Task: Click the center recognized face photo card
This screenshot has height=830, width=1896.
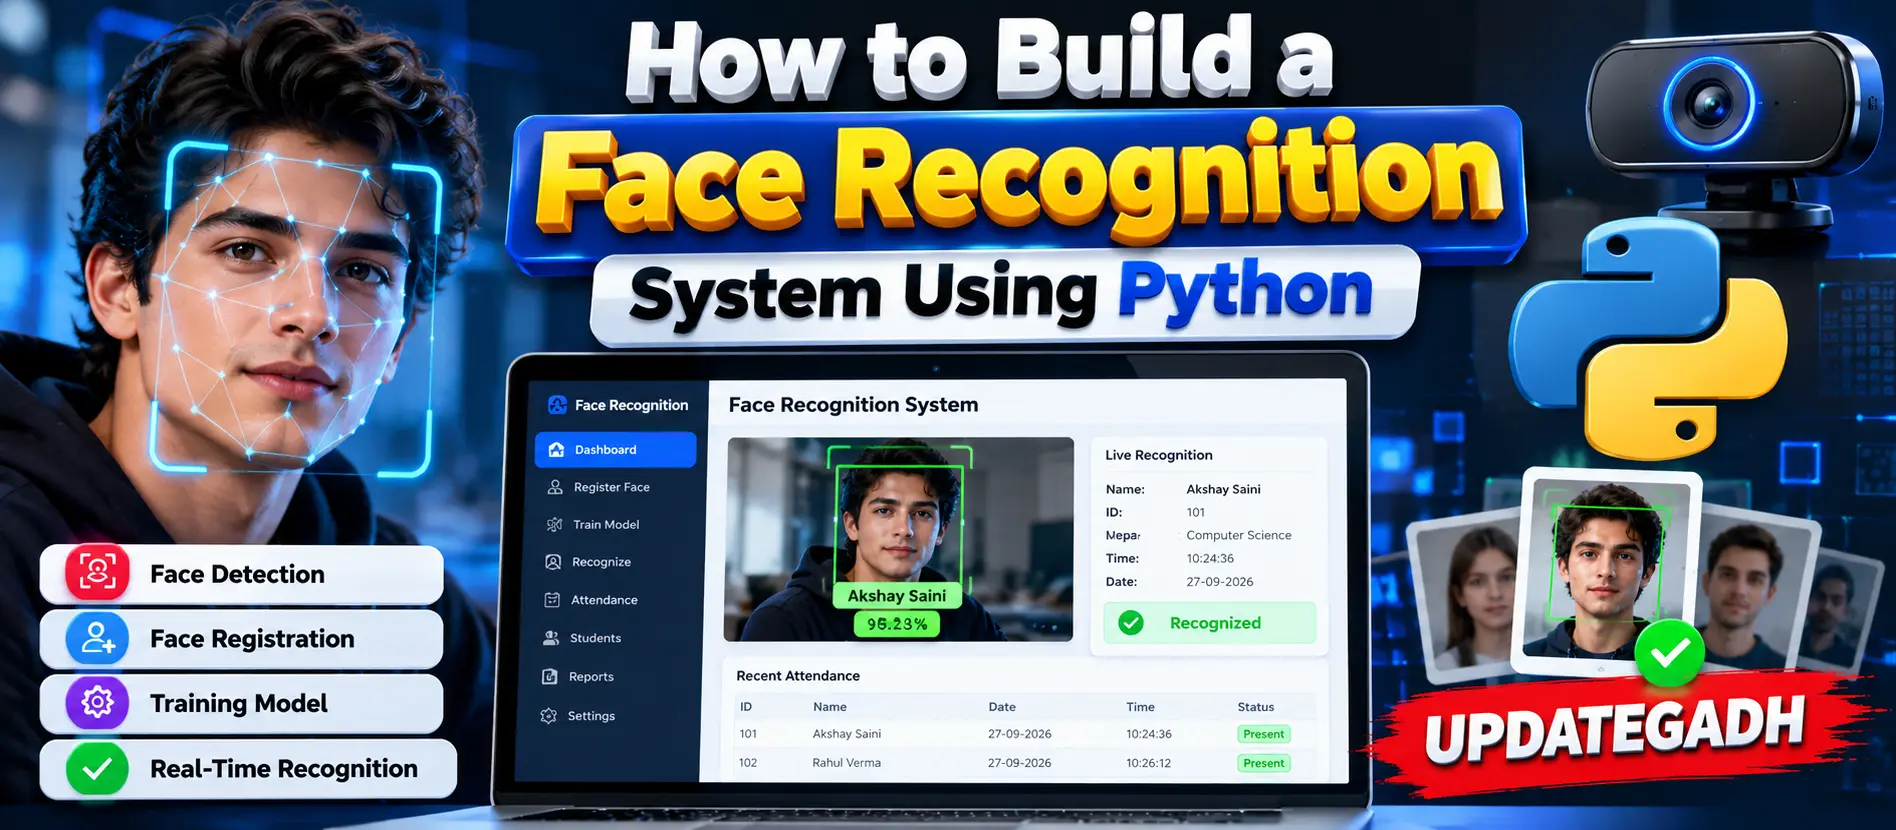Action: (x=1607, y=570)
